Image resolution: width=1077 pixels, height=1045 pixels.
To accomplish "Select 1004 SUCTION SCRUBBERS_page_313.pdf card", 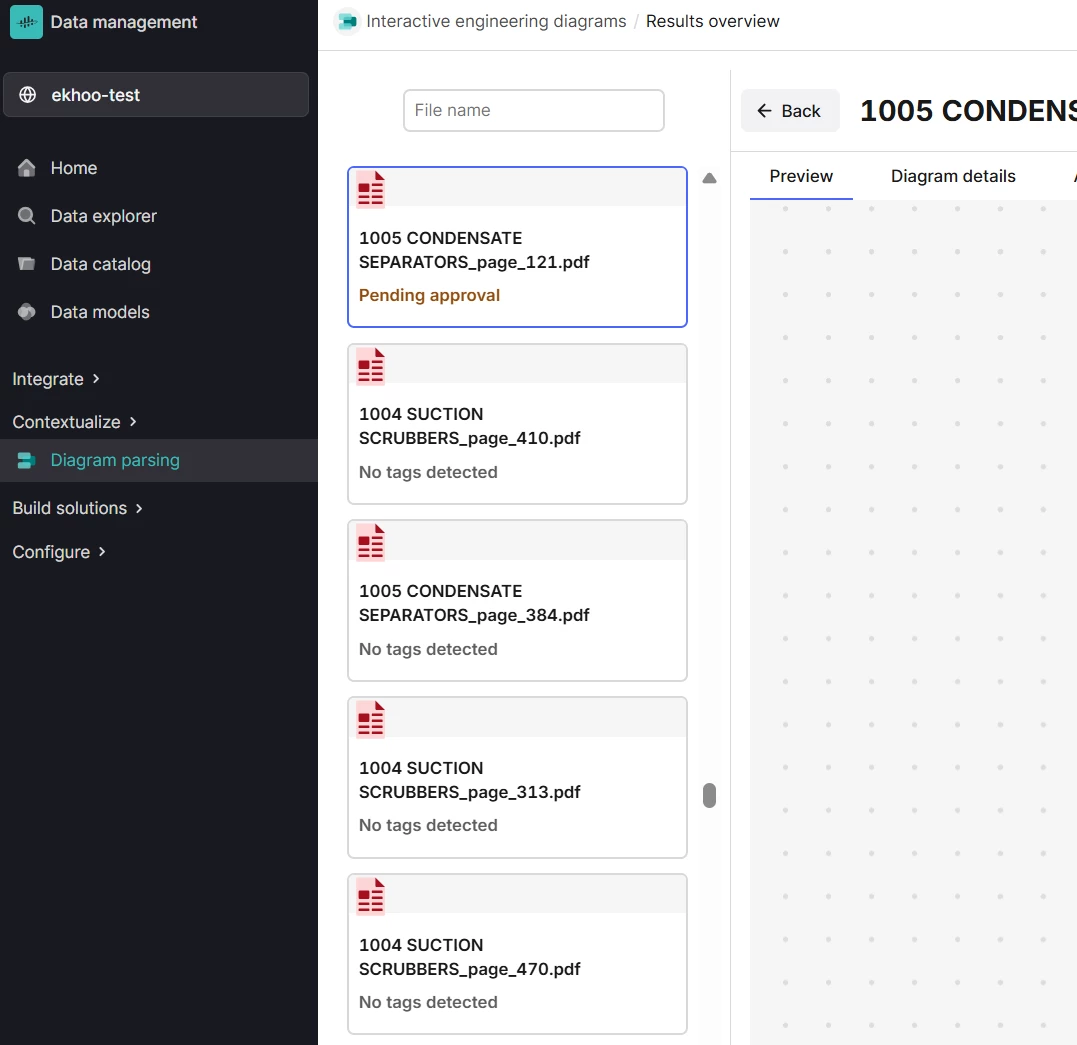I will 517,778.
